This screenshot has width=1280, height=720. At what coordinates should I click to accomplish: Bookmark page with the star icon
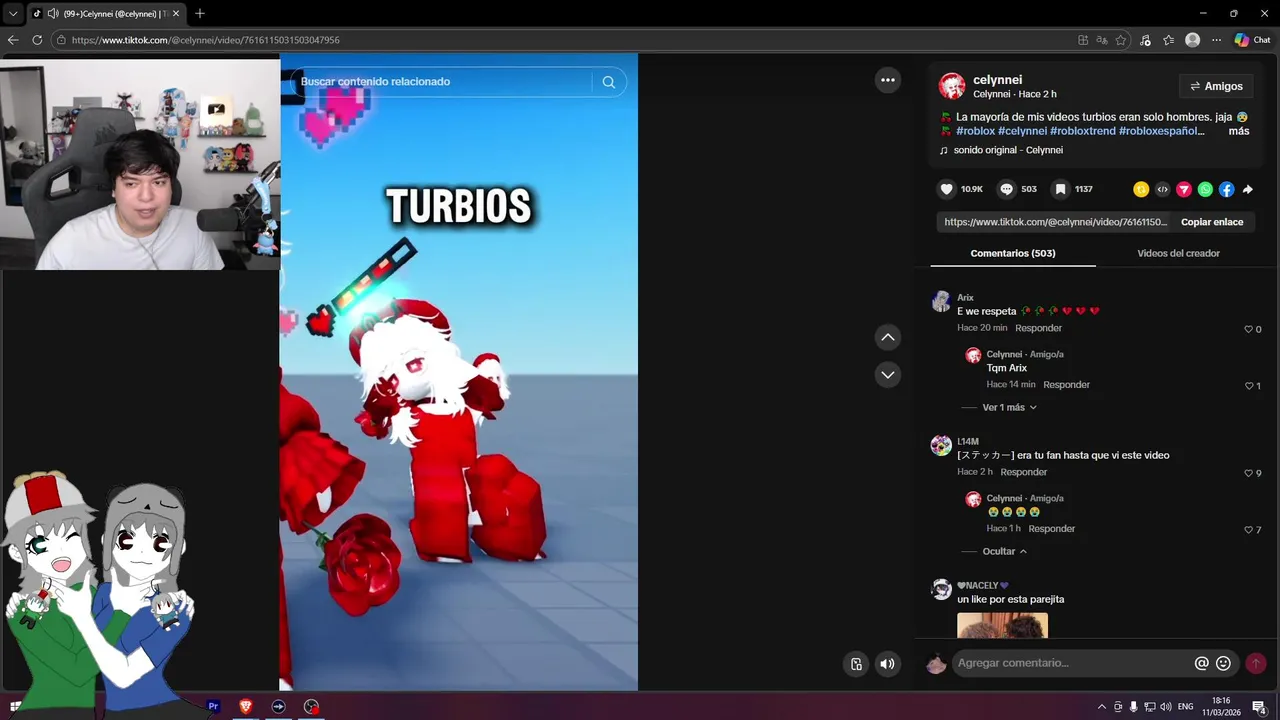click(1121, 40)
